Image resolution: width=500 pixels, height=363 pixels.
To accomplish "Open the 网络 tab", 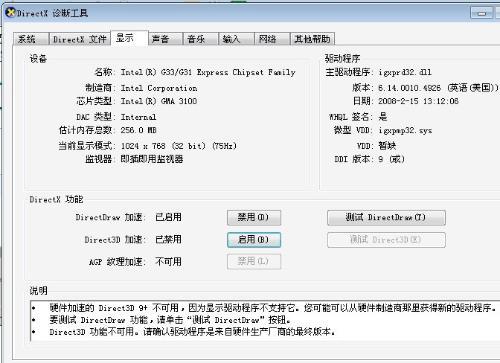I will 272,39.
